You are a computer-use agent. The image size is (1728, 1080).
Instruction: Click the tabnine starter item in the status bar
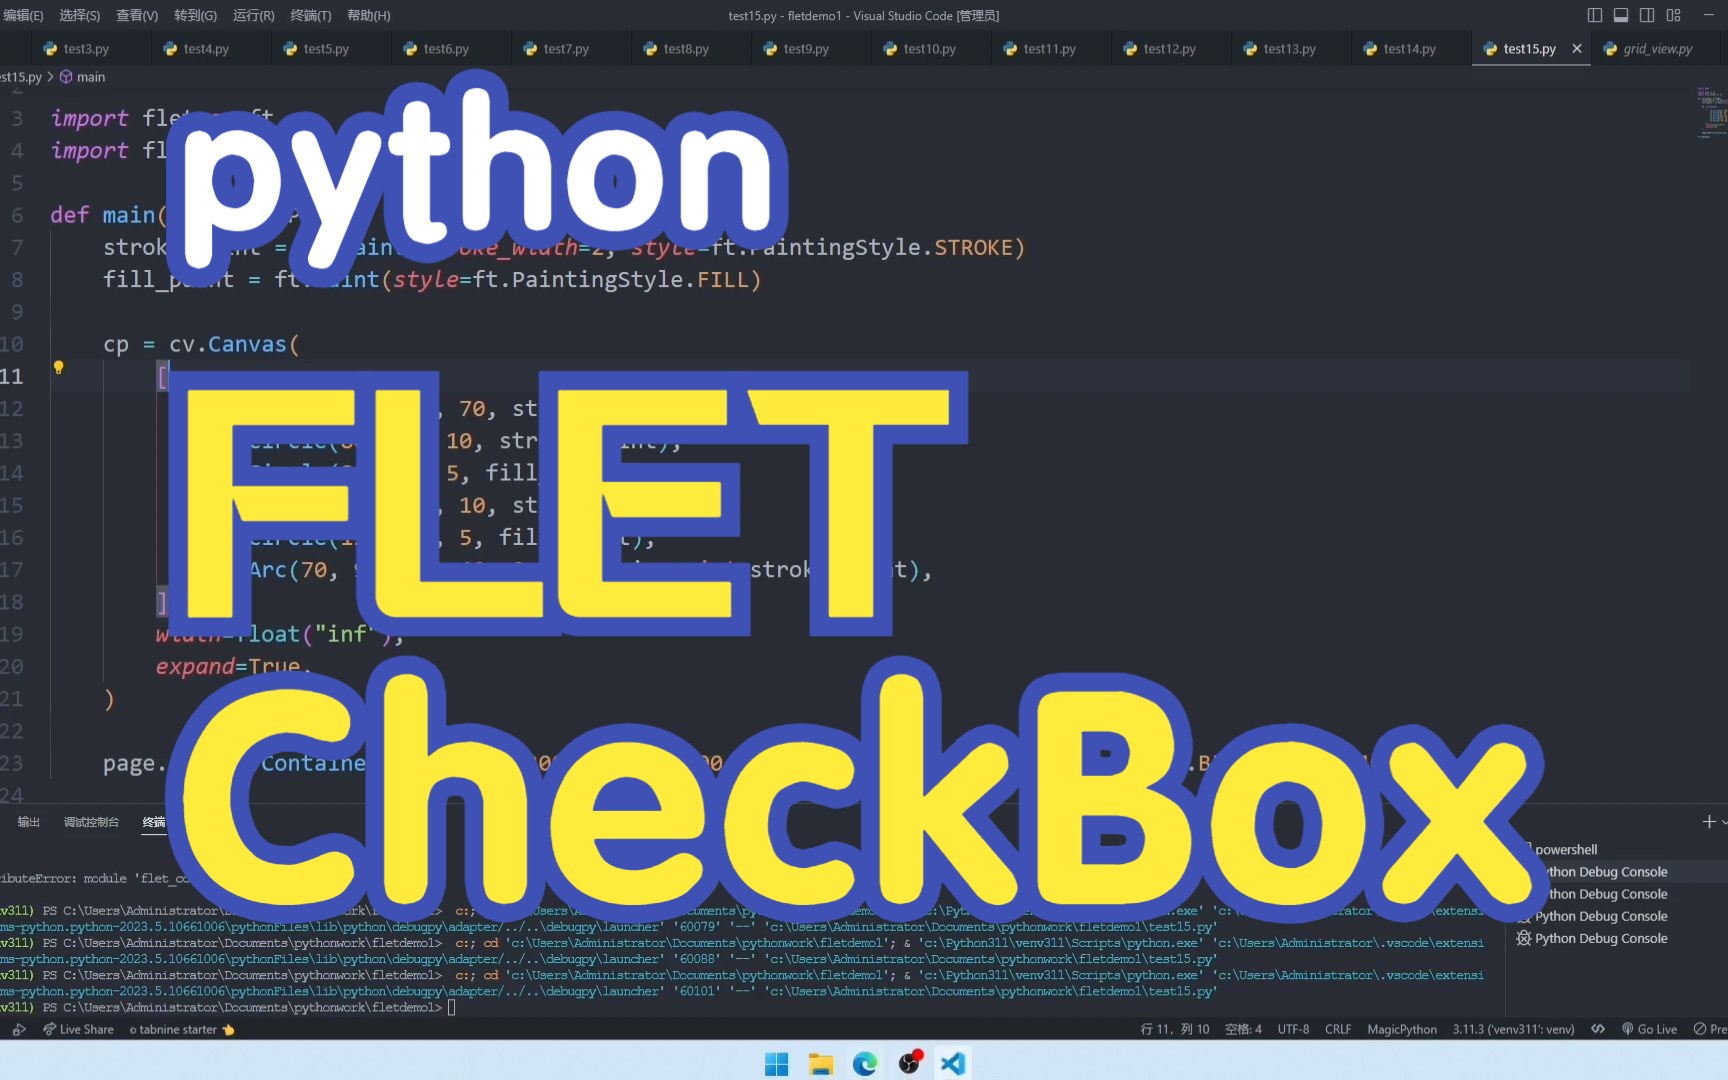(180, 1029)
